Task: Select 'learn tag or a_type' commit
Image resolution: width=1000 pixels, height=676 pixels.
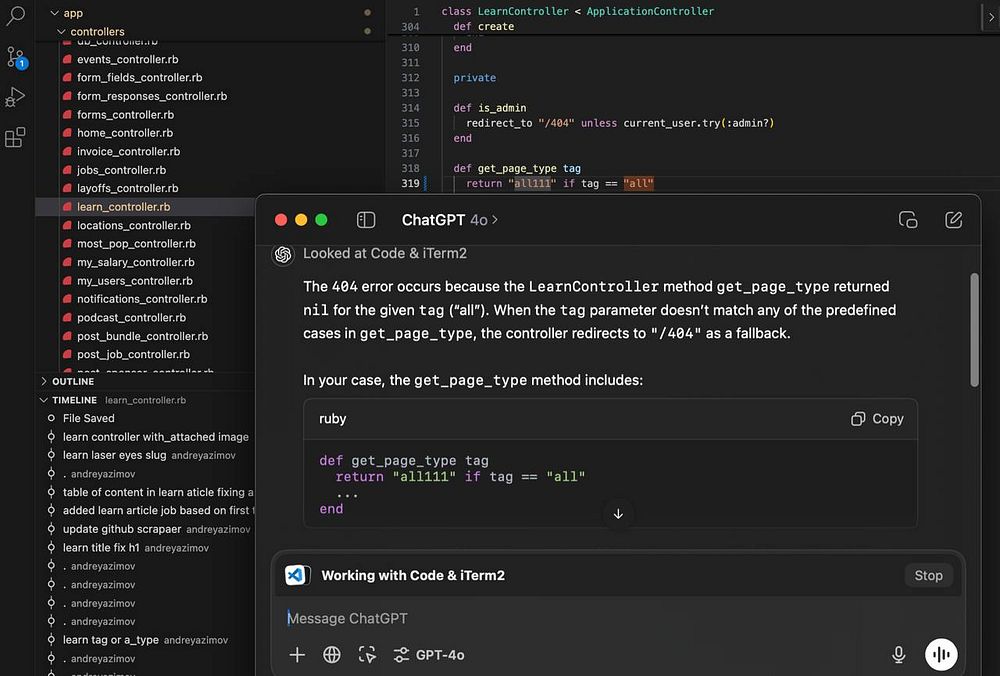Action: 145,640
